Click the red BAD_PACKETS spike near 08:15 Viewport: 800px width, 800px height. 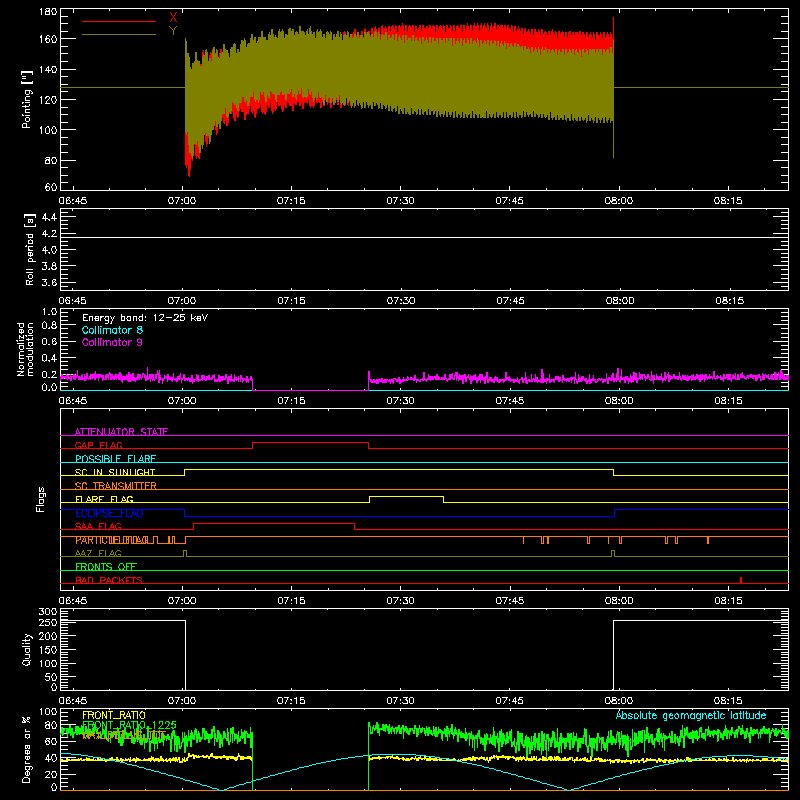click(741, 580)
